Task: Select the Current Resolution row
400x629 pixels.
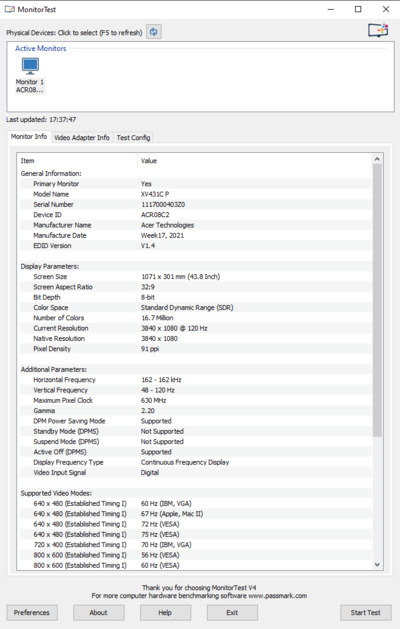Action: (195, 328)
